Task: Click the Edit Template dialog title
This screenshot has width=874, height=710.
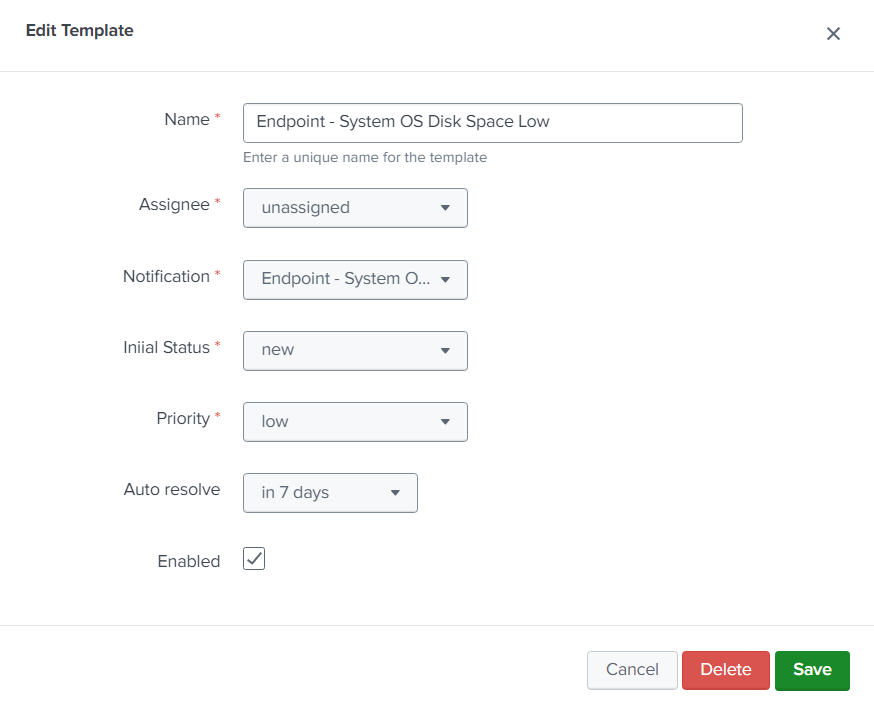Action: [x=80, y=30]
